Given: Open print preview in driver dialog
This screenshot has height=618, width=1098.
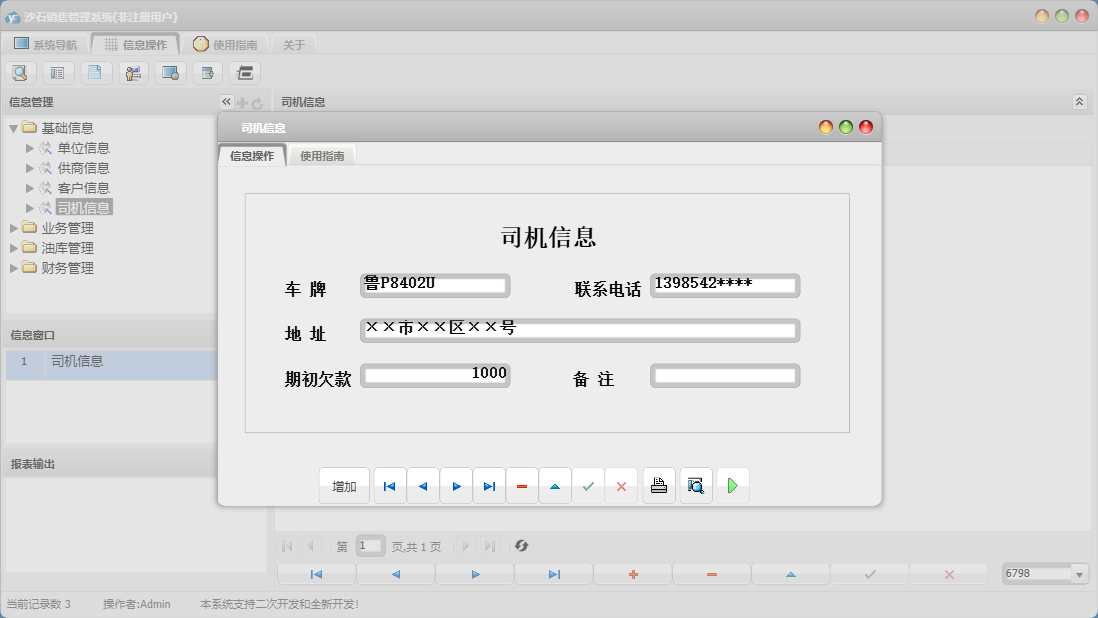Looking at the screenshot, I should pos(695,485).
